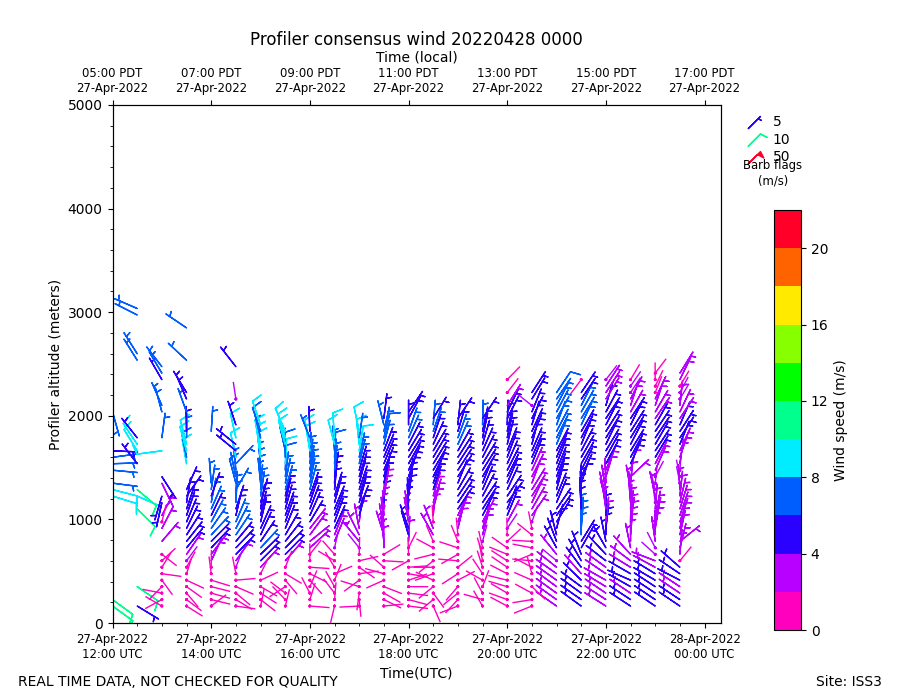Click the "11:00 PDT" top axis tick label
Image resolution: width=900 pixels, height=700 pixels.
point(408,73)
